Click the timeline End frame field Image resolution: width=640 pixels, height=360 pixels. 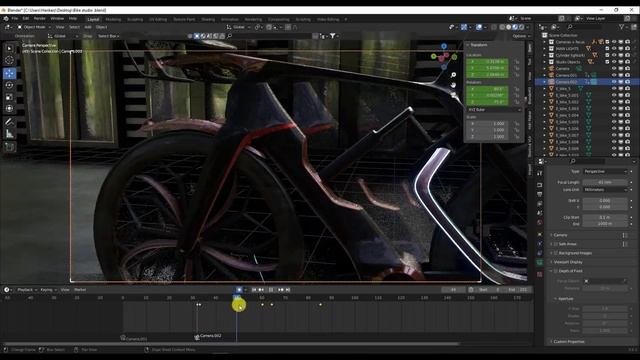tap(518, 290)
